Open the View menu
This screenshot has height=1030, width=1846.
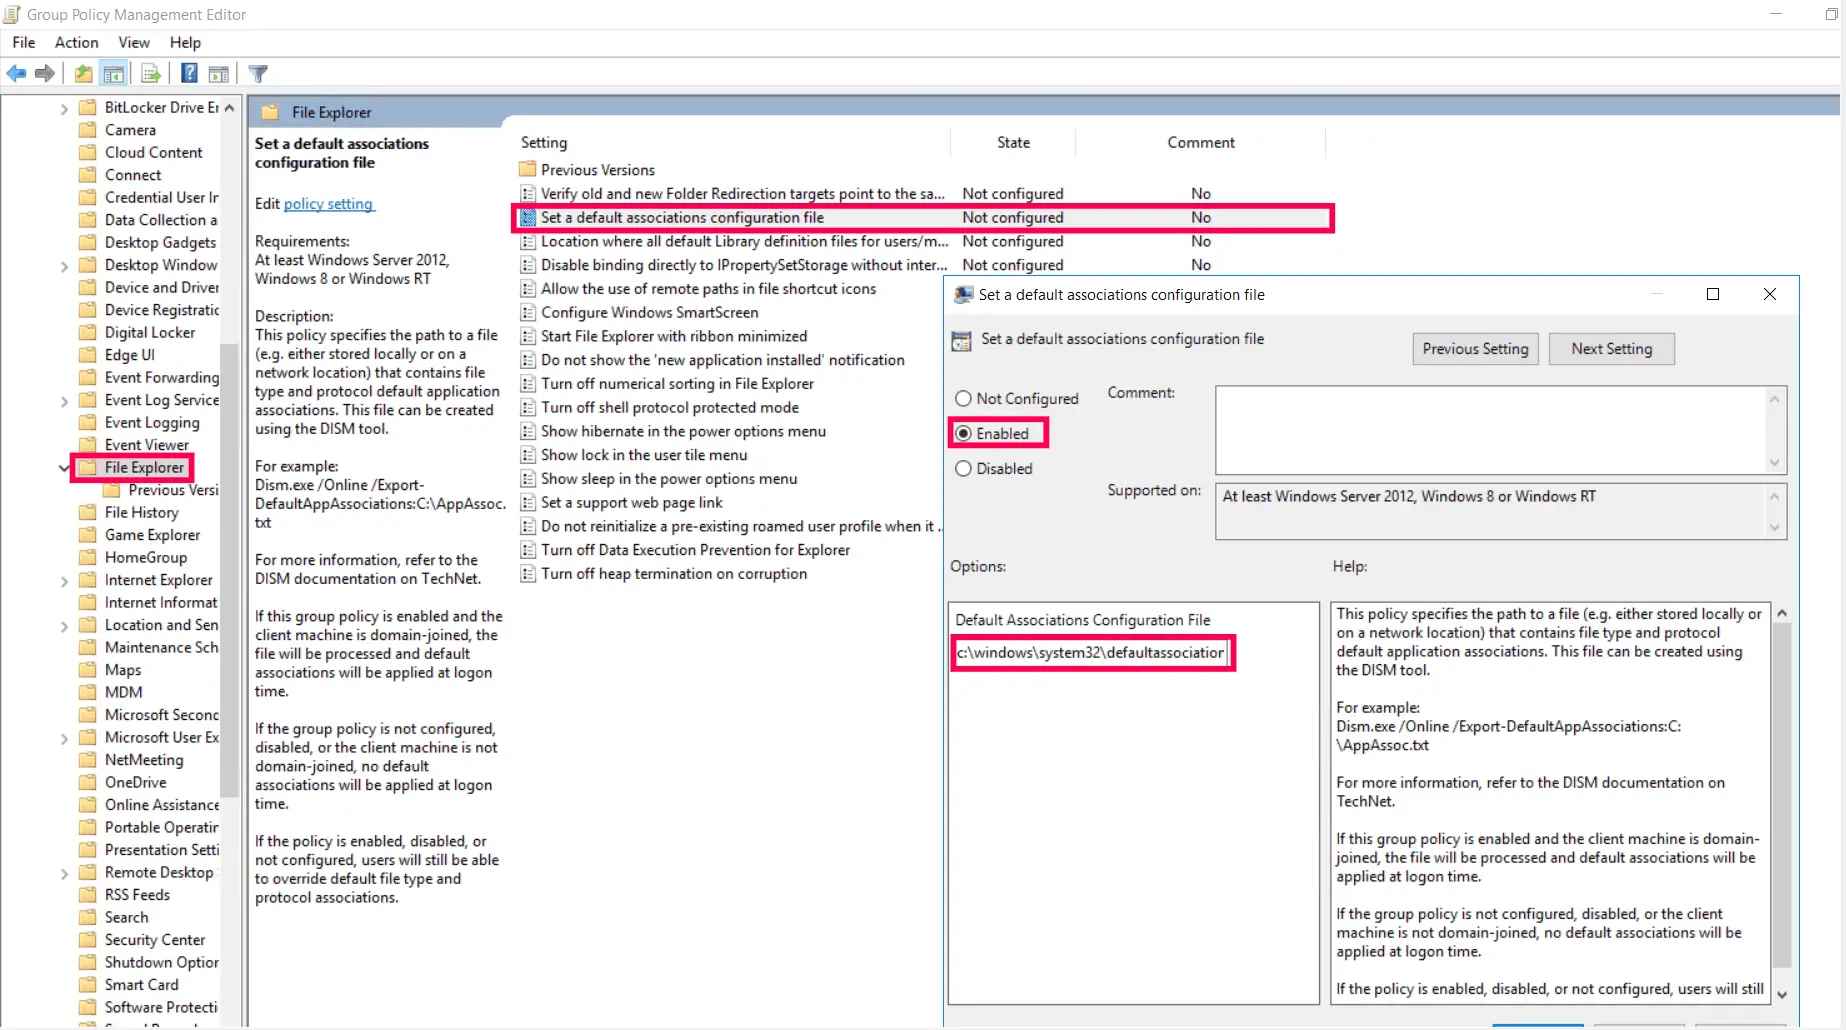133,42
